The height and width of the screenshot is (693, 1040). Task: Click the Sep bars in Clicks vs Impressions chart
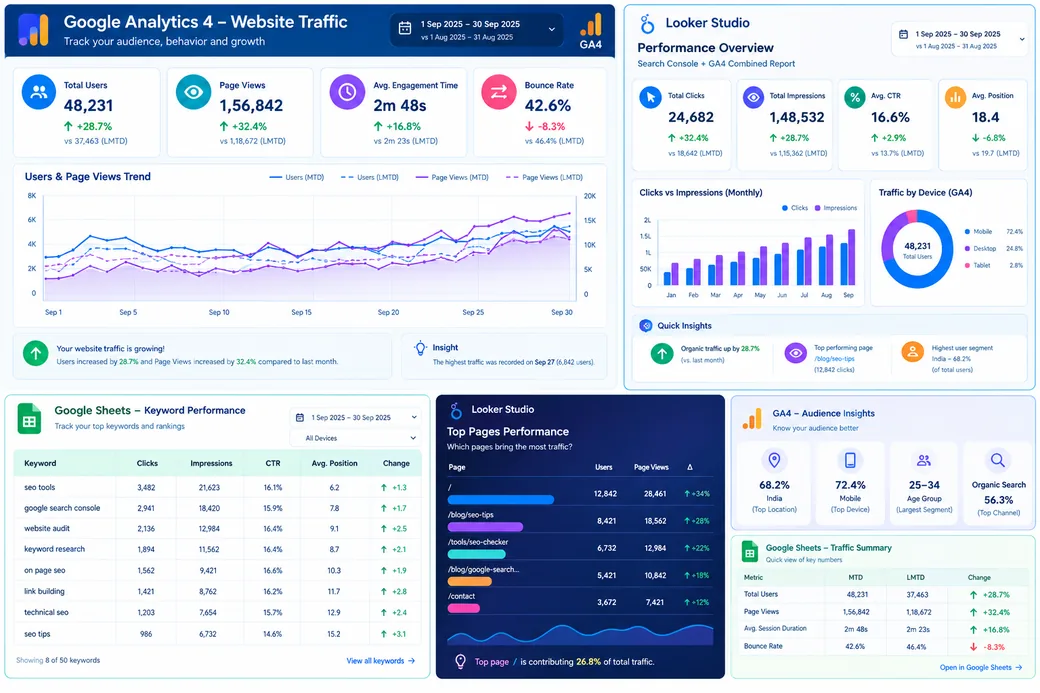[848, 257]
